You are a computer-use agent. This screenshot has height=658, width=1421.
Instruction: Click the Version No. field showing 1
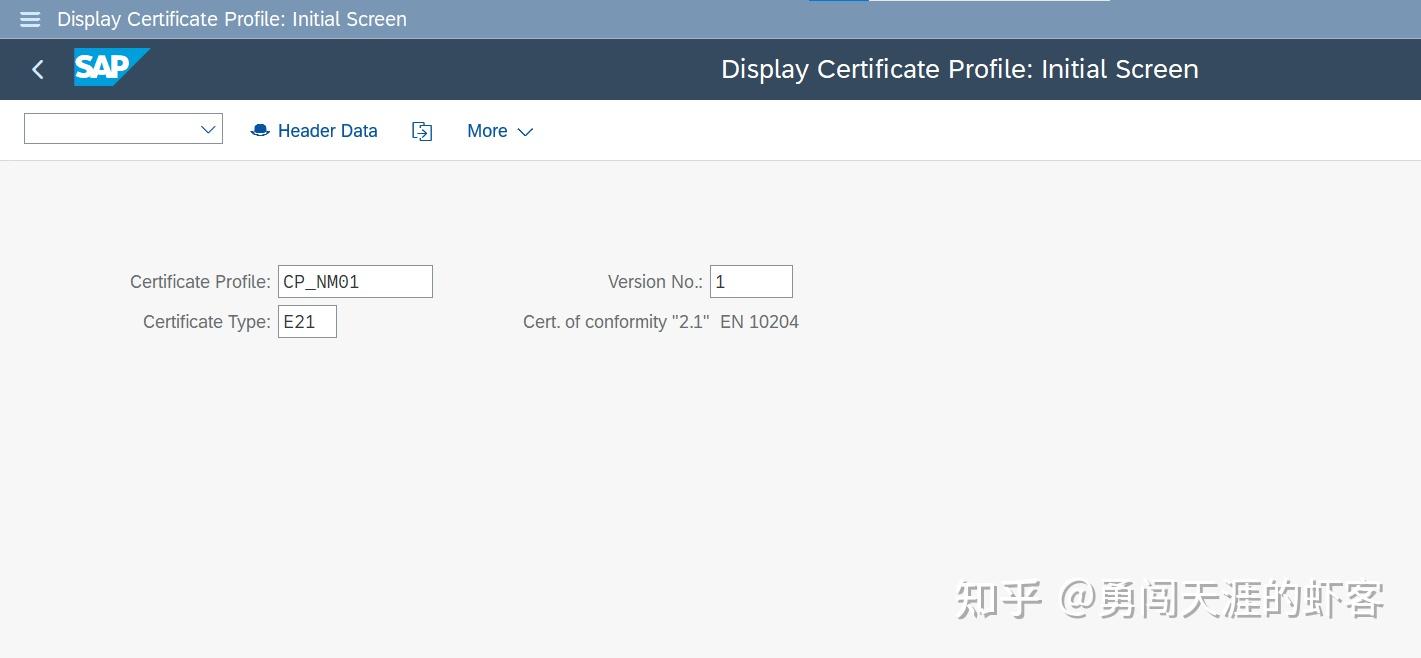point(750,281)
